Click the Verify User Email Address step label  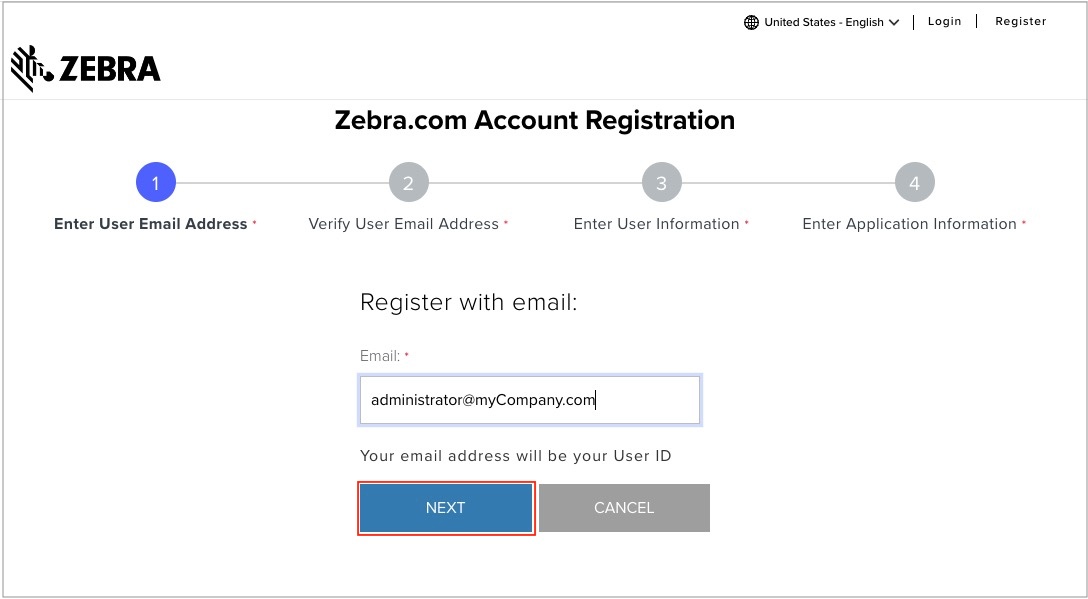click(404, 224)
